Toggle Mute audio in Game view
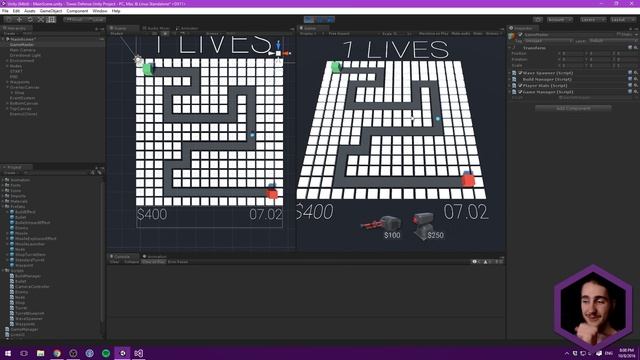Screen dimensions: 640x360 point(461,33)
